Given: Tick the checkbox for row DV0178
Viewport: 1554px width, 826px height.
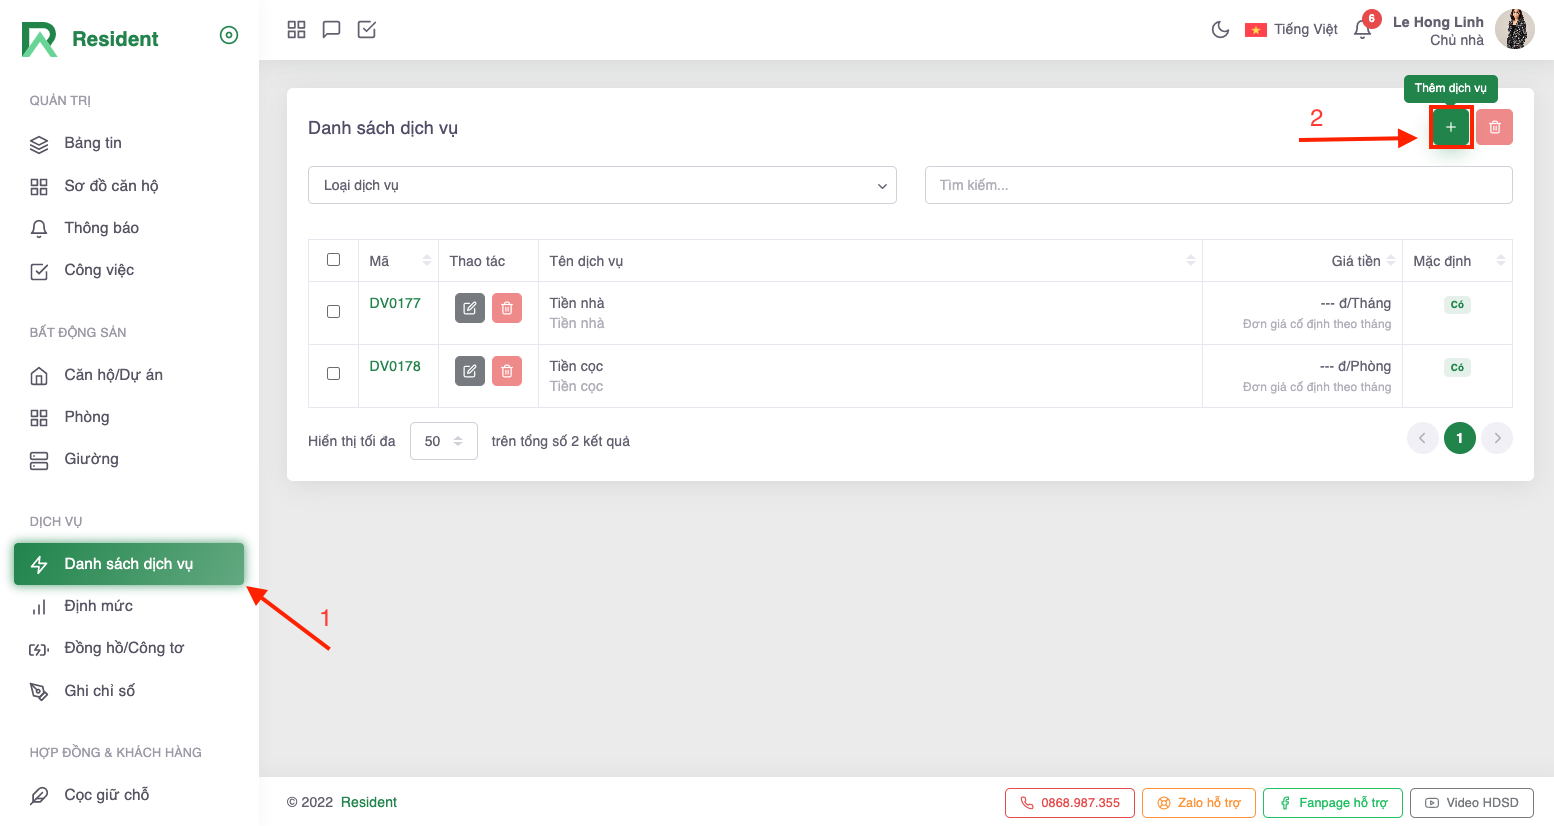Looking at the screenshot, I should [334, 373].
